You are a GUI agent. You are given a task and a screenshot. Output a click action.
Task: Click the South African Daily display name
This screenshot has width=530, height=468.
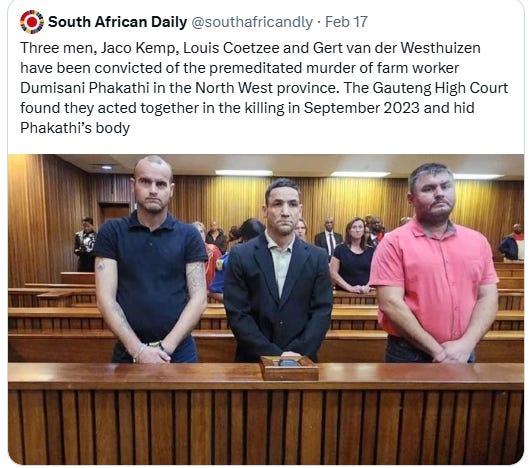(117, 22)
